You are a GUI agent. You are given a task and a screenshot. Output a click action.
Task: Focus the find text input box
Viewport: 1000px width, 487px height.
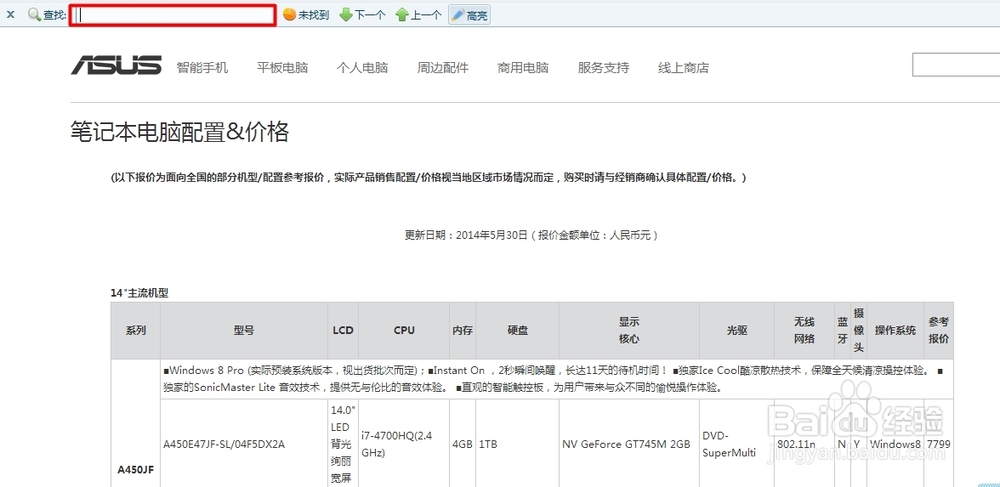173,15
